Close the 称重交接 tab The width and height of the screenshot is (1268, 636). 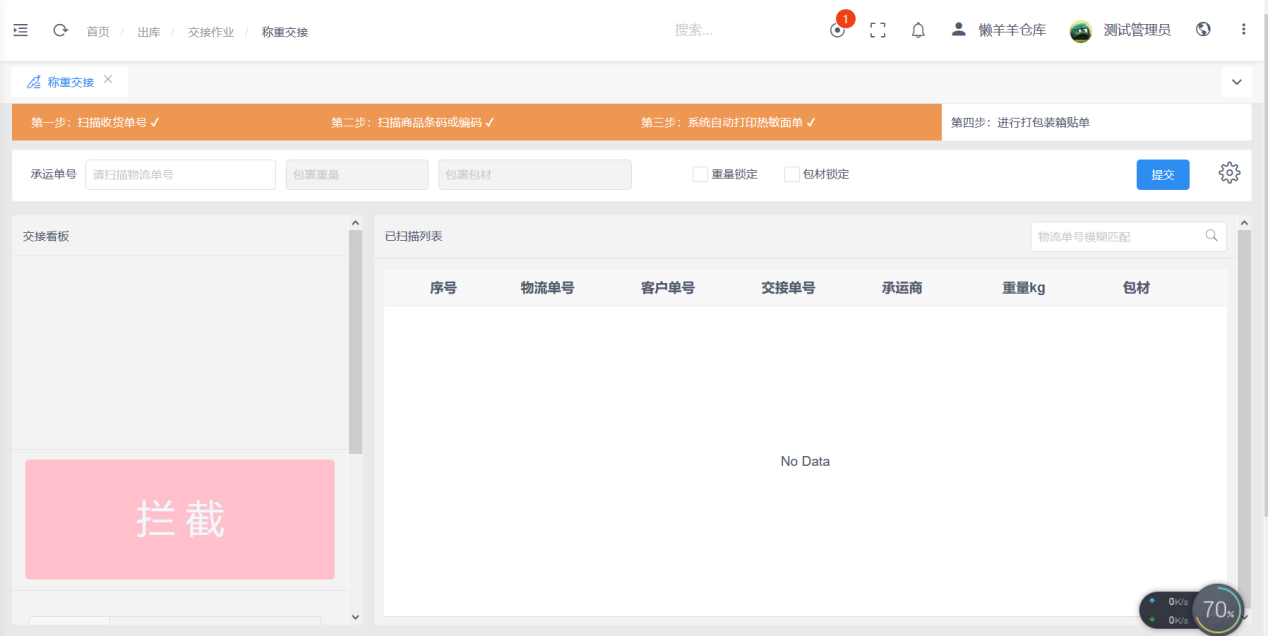(108, 80)
